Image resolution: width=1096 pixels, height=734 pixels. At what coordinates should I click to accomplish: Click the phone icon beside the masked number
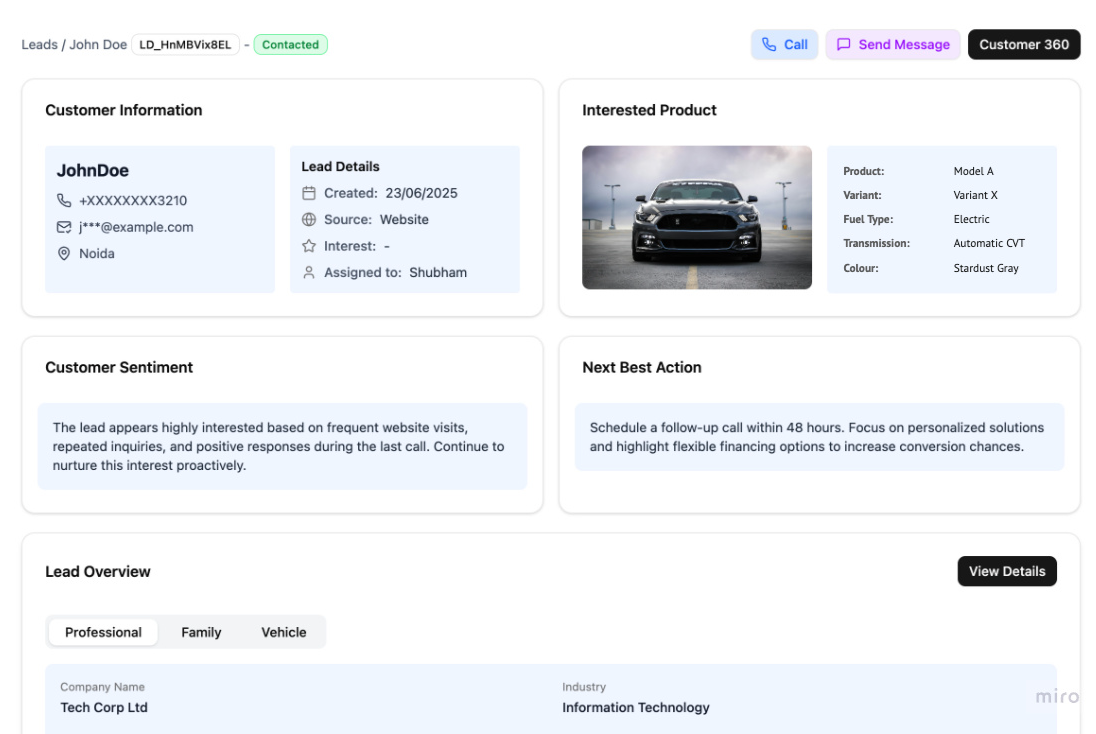(64, 201)
